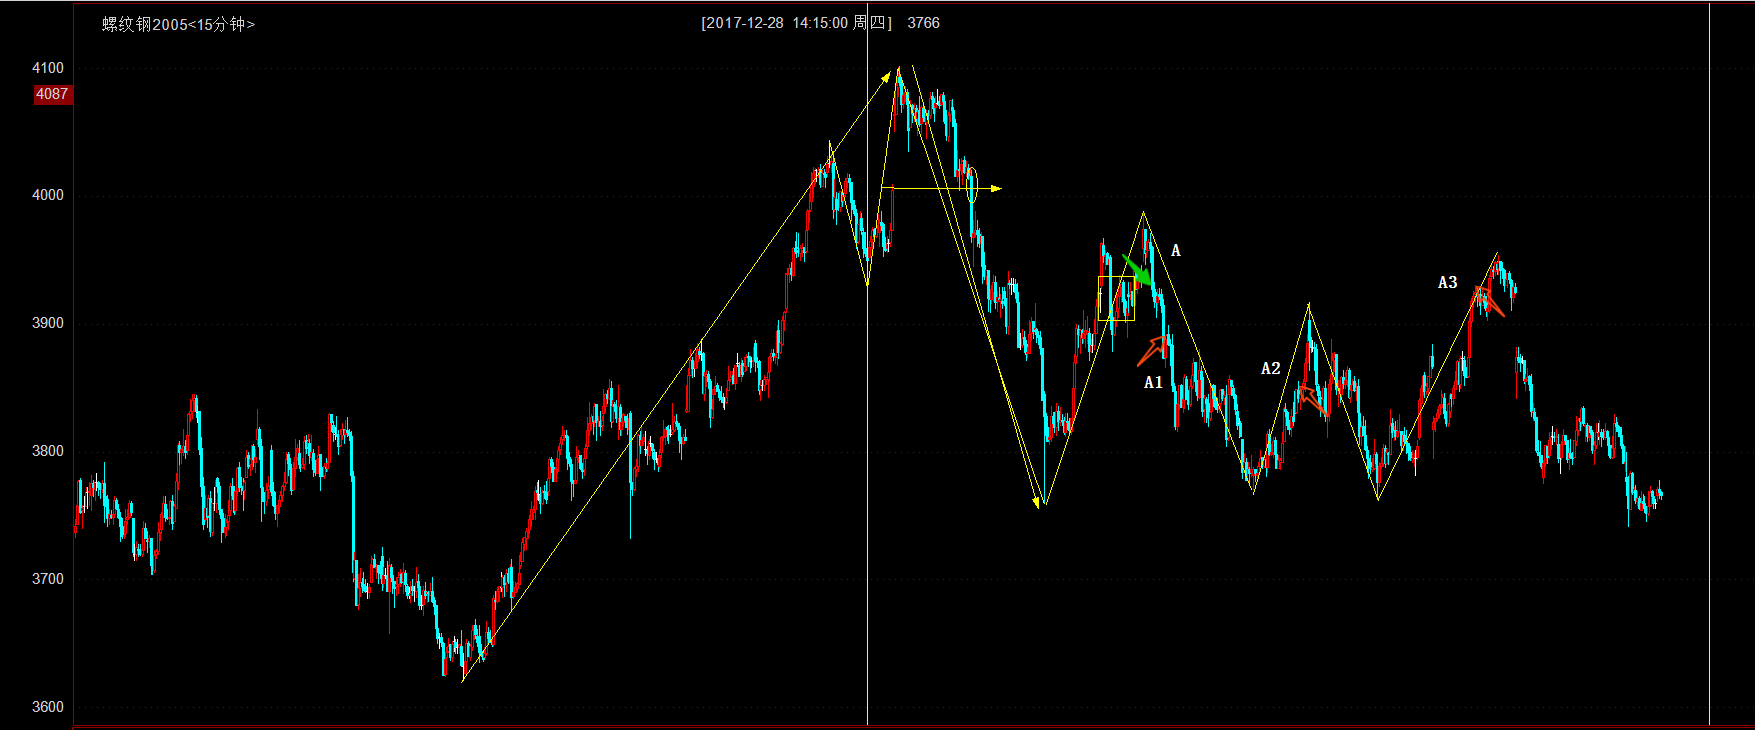Click the 3800 price axis label

(48, 451)
